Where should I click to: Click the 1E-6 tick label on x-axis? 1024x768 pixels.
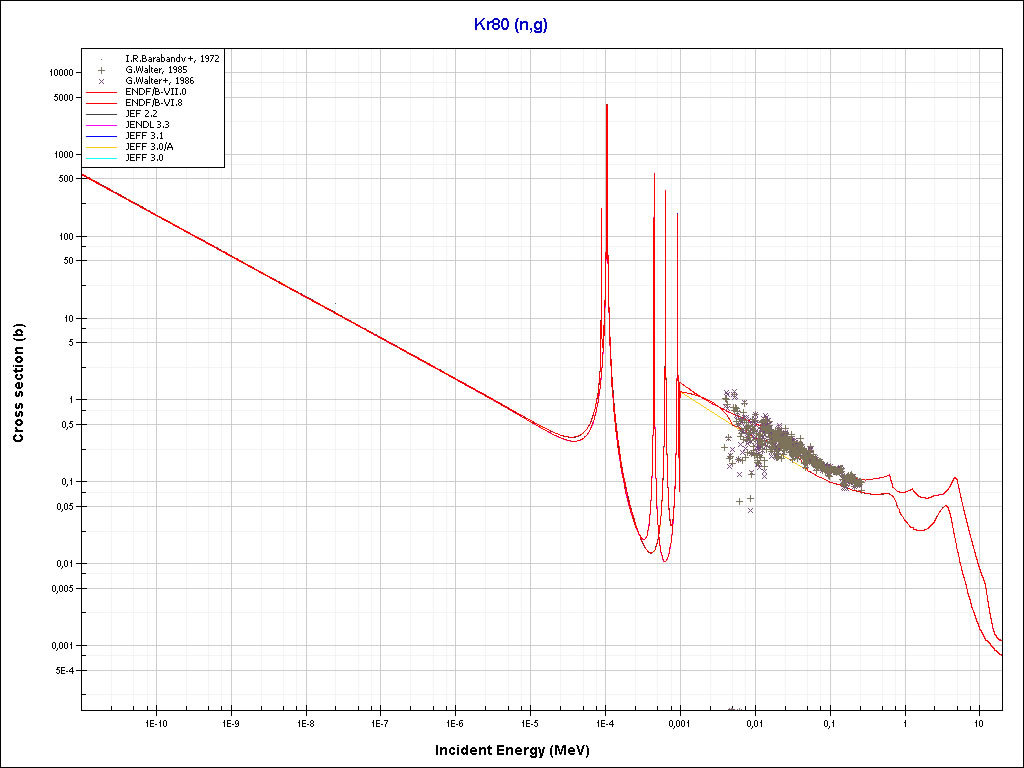click(455, 722)
